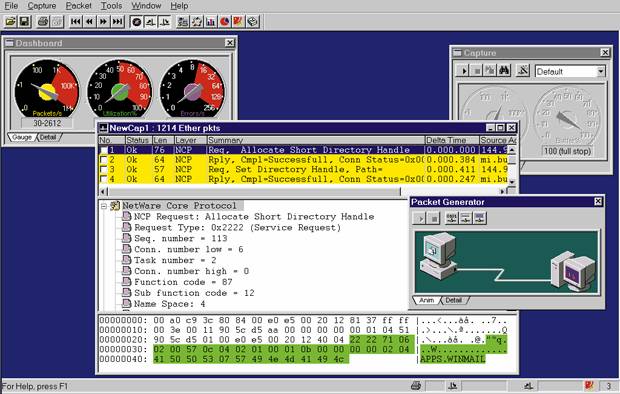The image size is (620, 394).
Task: Click the Packets/s gauge in Dashboard
Action: 47,89
